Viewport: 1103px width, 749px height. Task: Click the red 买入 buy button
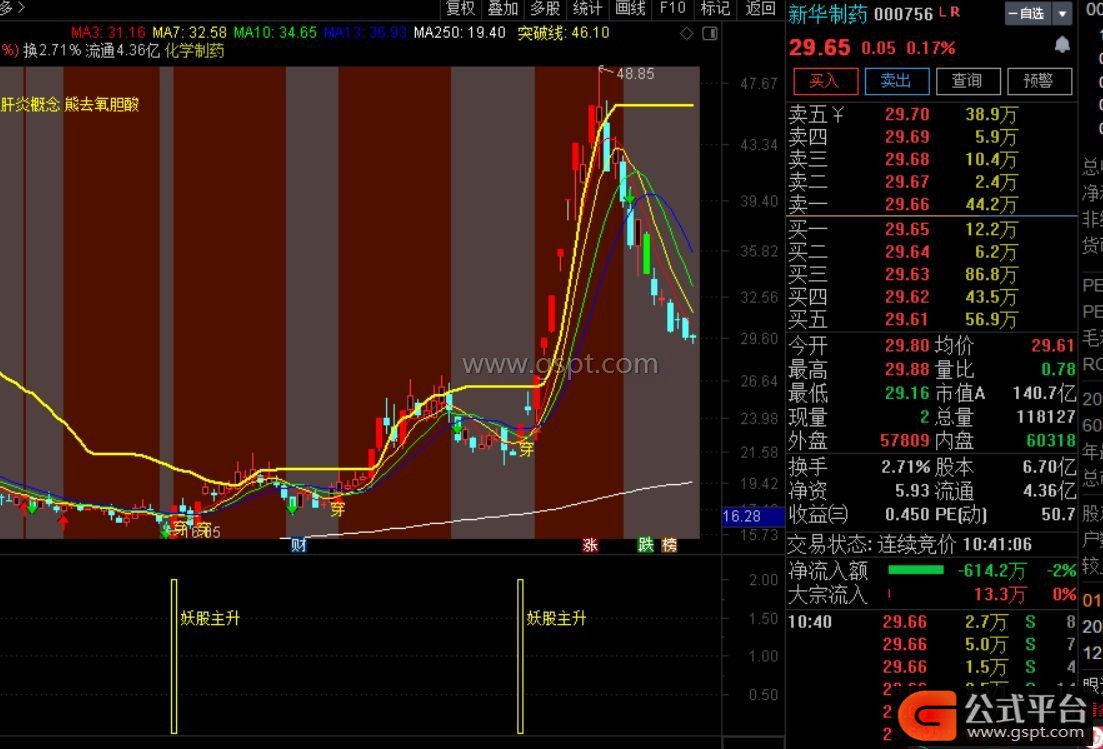[825, 81]
